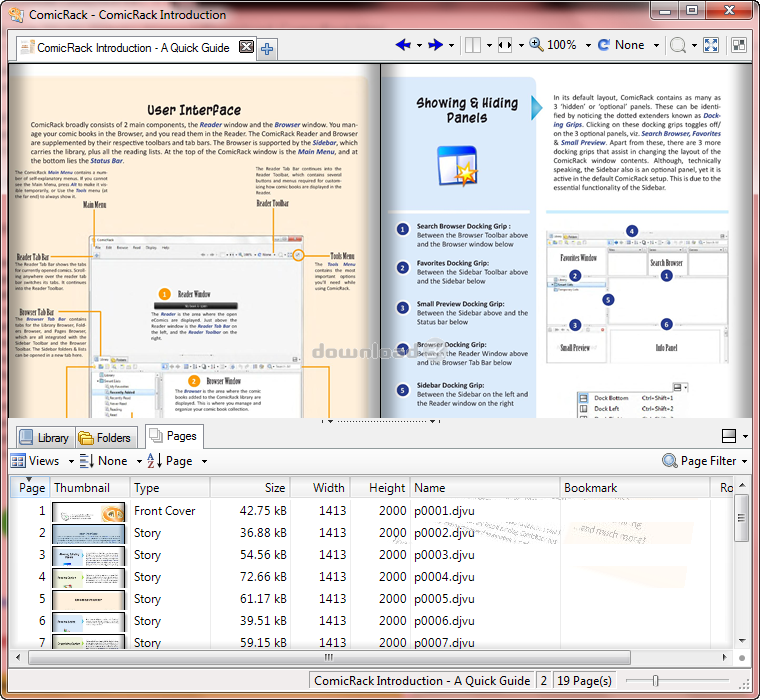Open the Views menu button
This screenshot has height=700, width=760.
tap(35, 461)
